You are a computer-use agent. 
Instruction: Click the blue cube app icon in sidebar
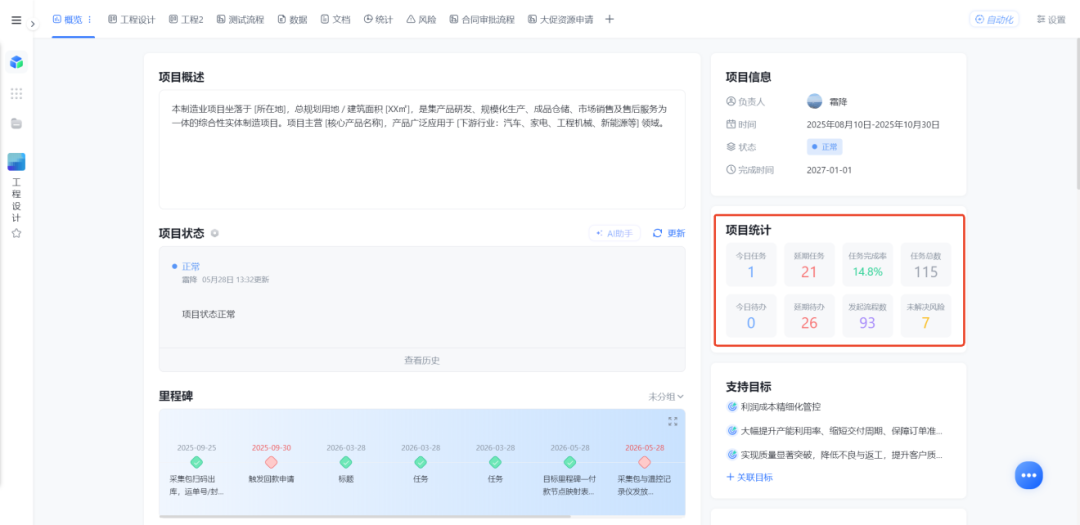coord(17,63)
